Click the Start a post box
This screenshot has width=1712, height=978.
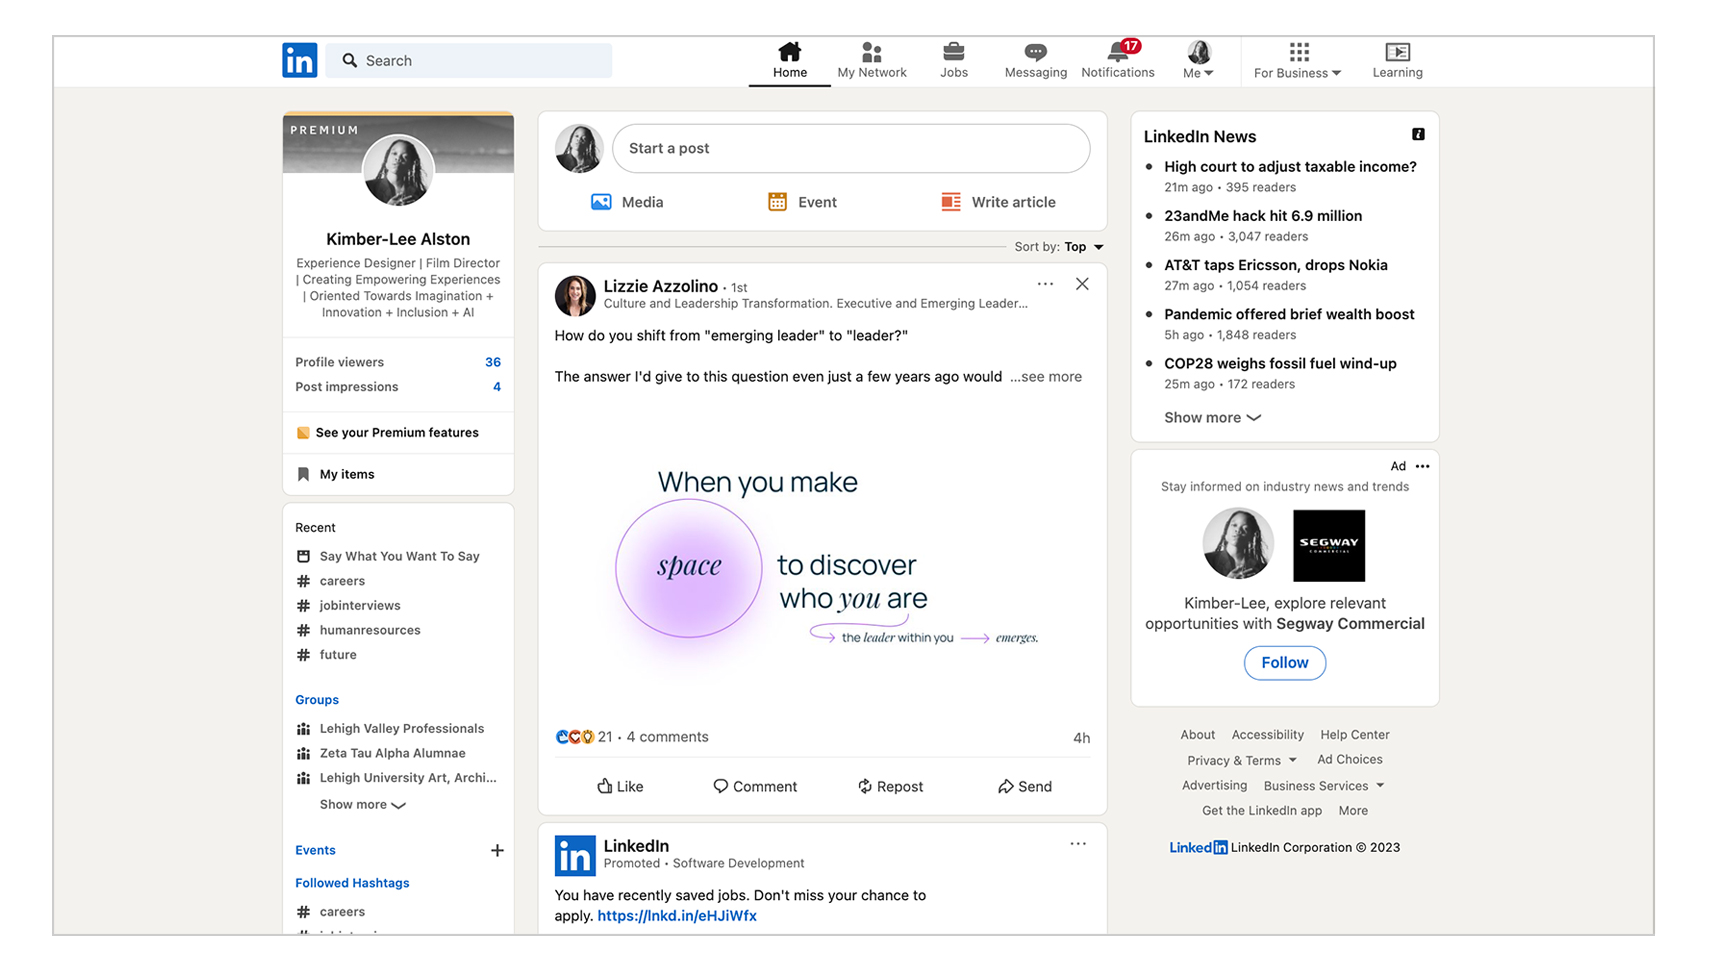click(x=851, y=148)
